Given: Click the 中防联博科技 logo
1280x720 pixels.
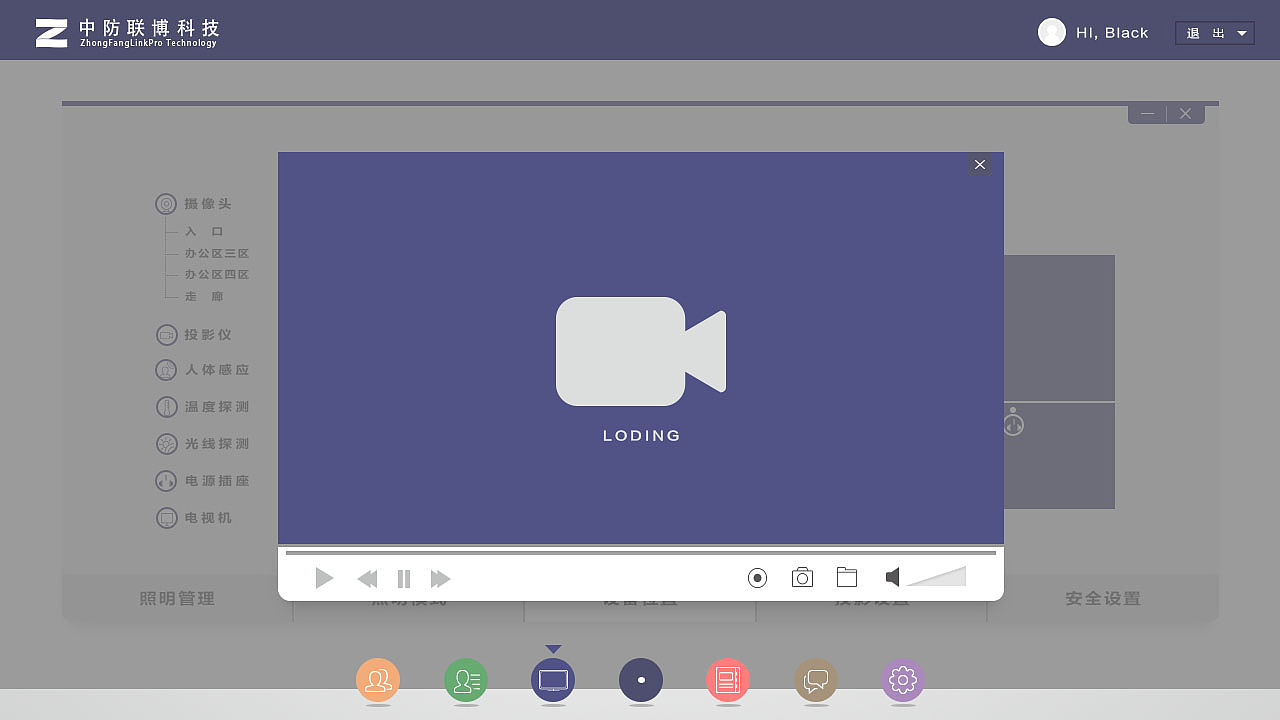Looking at the screenshot, I should [127, 33].
